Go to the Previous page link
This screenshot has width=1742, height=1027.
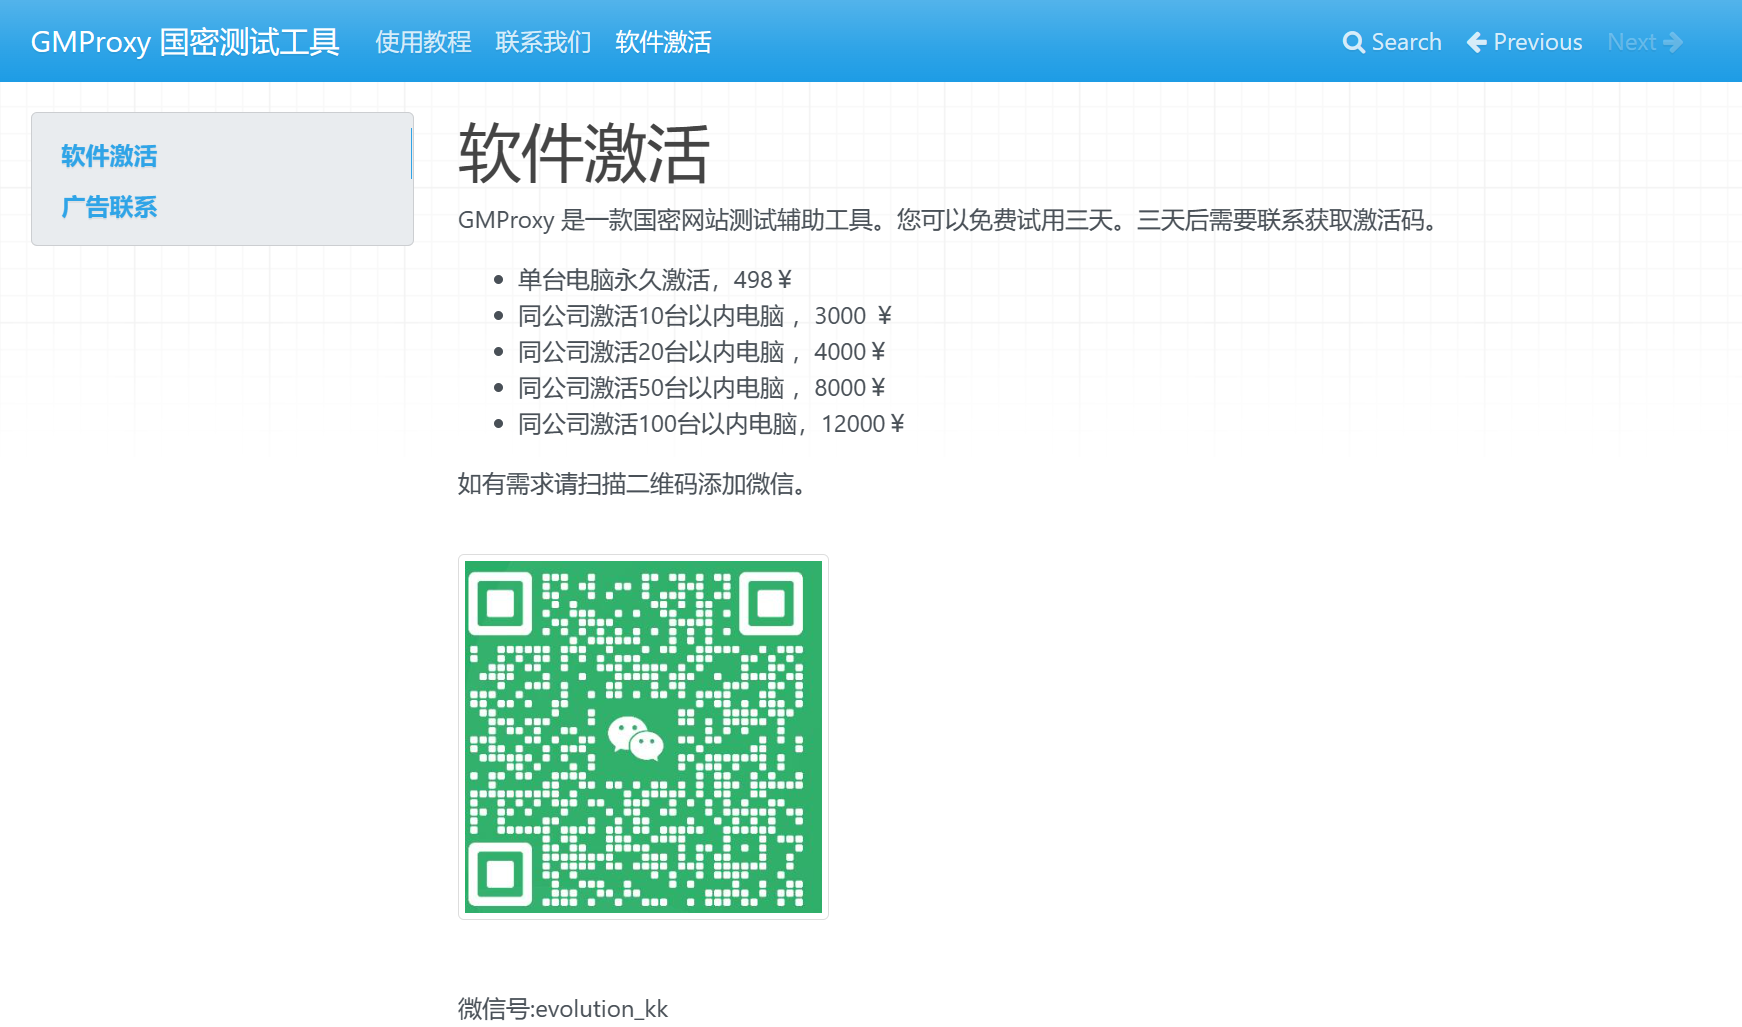tap(1537, 42)
